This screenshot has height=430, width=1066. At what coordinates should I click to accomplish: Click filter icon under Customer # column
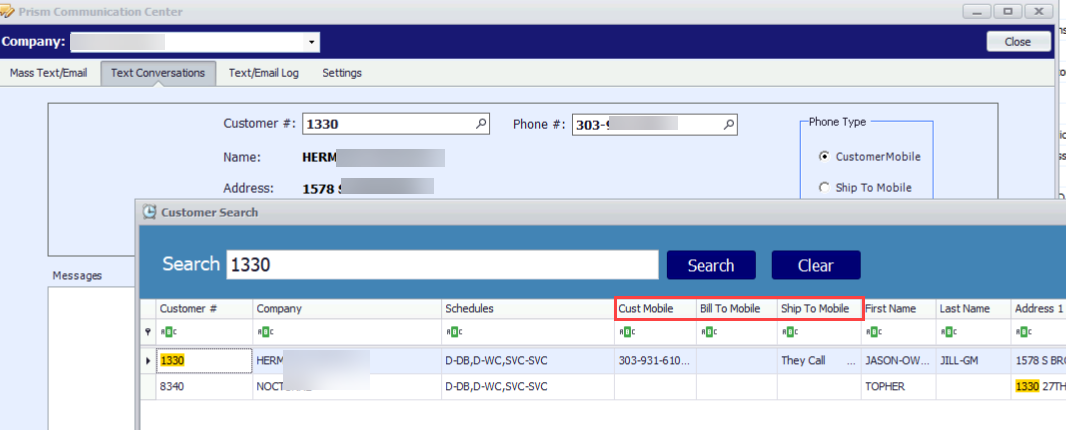(167, 332)
